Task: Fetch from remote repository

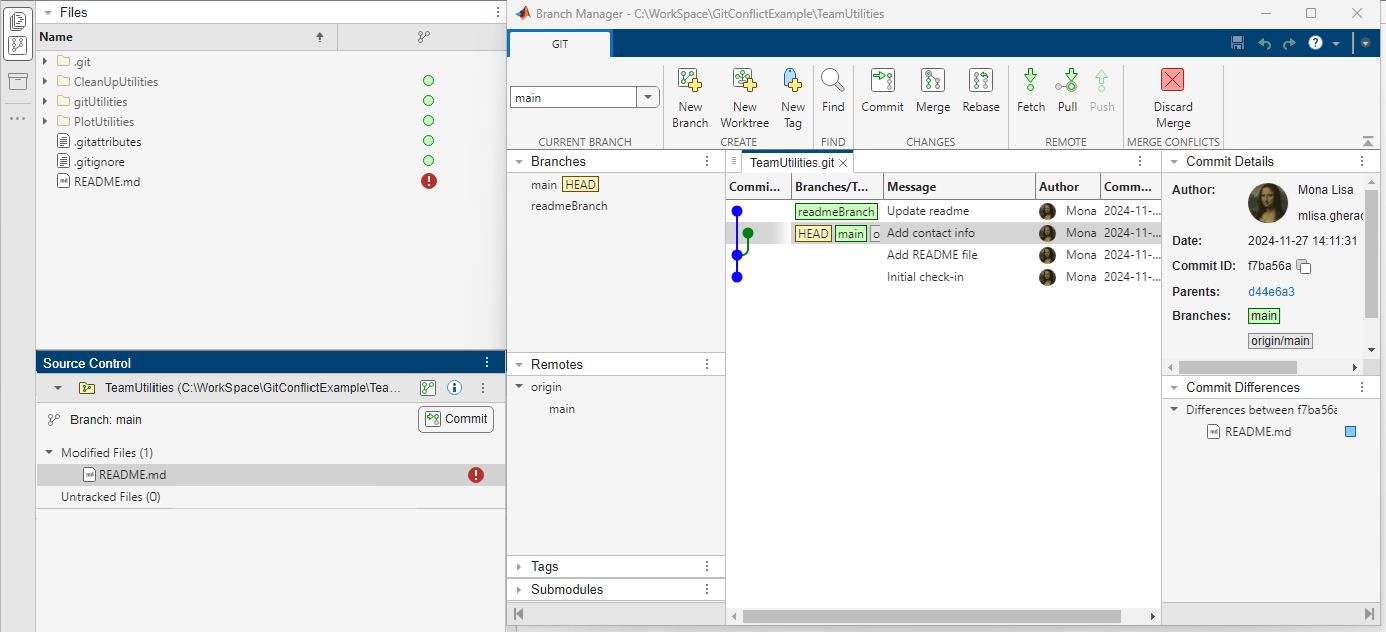Action: point(1030,82)
